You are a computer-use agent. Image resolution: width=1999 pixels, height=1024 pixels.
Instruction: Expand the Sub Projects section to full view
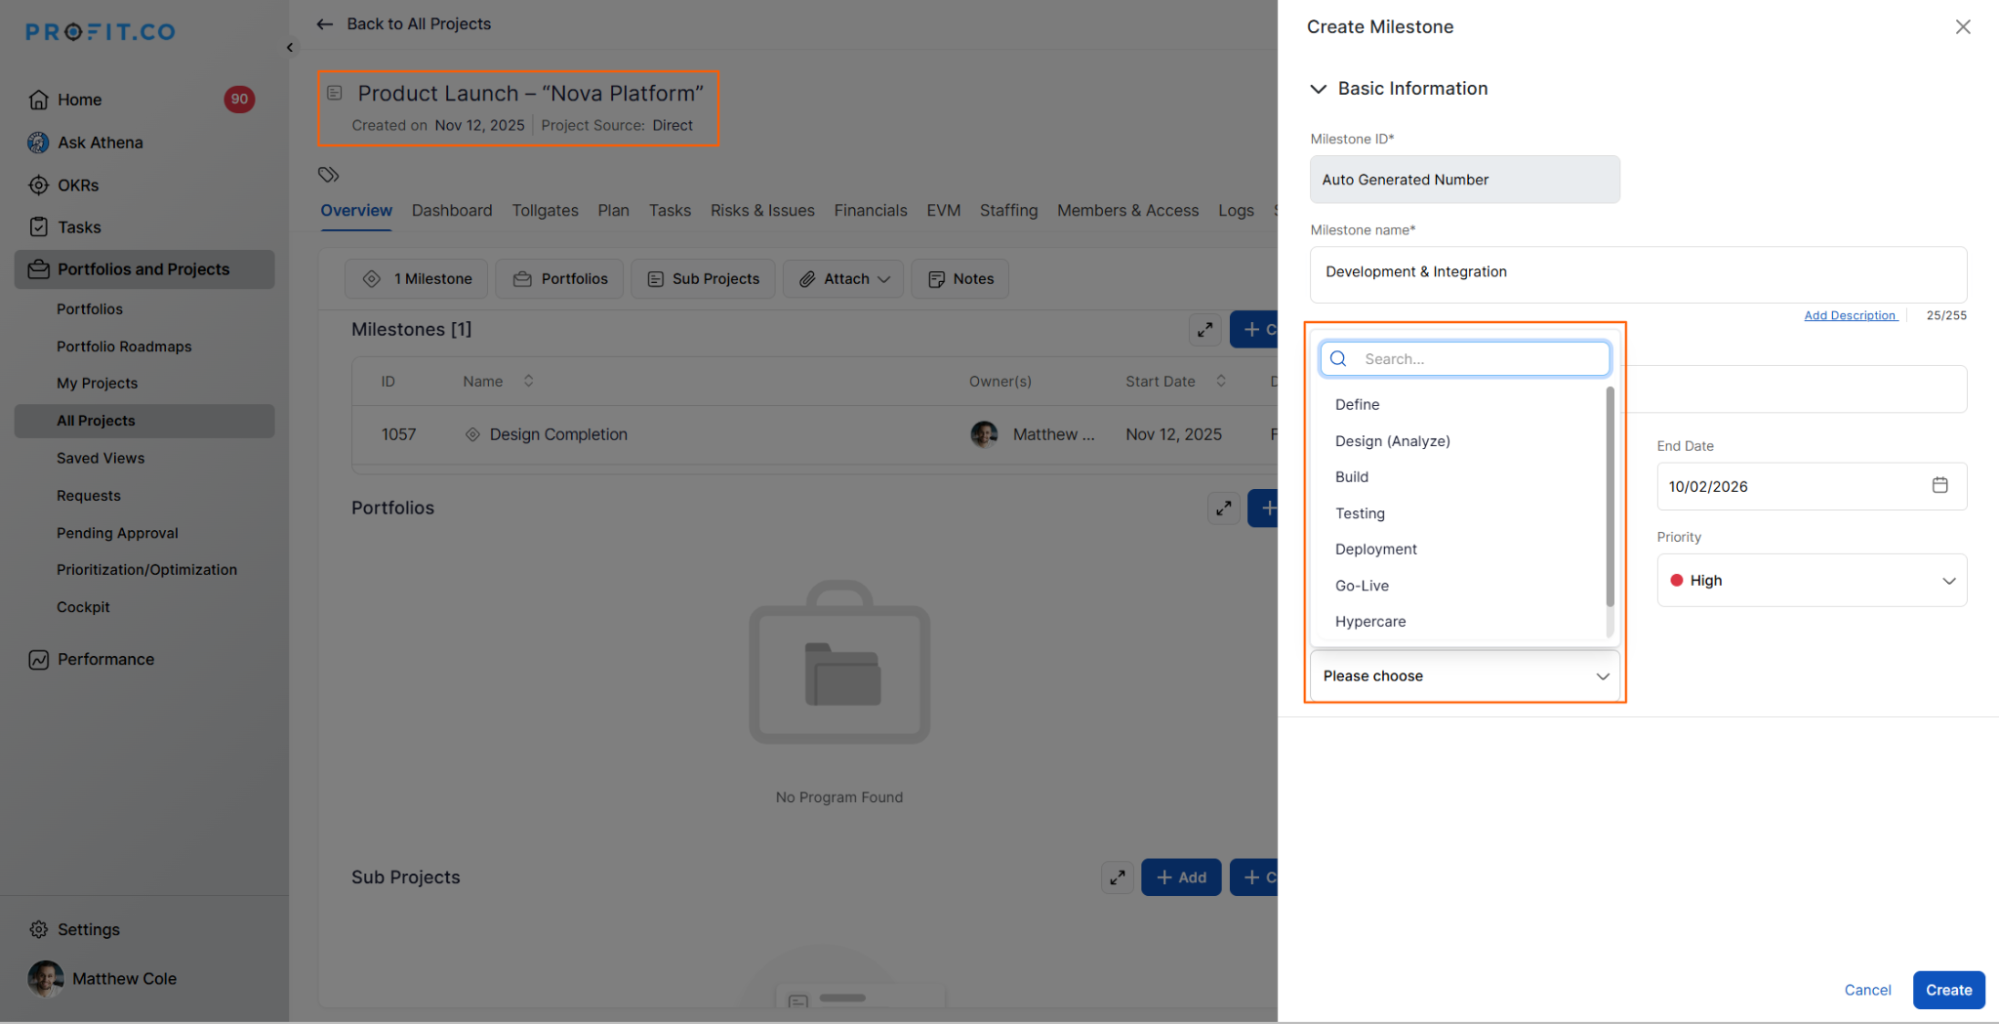pyautogui.click(x=1117, y=877)
